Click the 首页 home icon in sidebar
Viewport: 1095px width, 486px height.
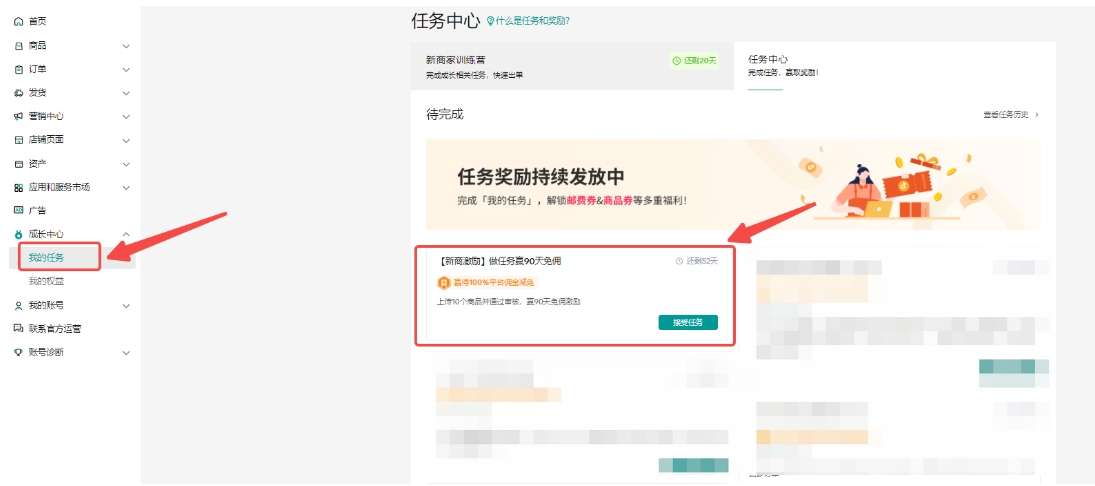click(x=18, y=21)
